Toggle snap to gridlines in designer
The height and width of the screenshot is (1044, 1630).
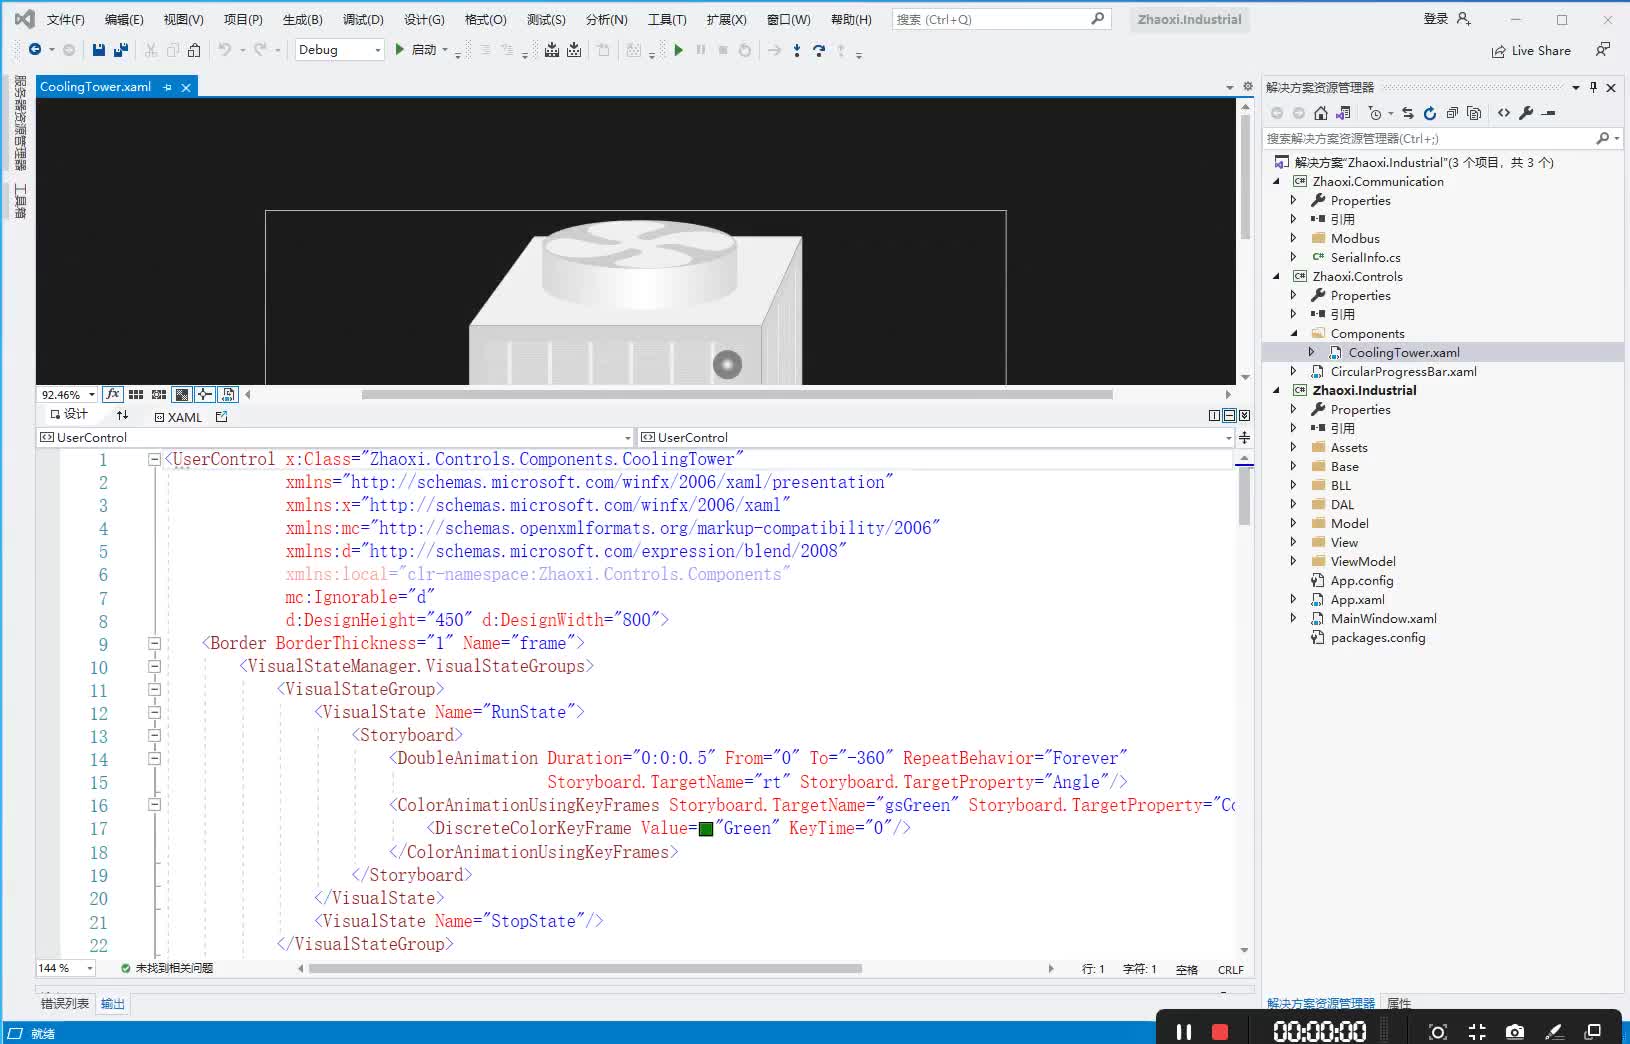point(159,394)
